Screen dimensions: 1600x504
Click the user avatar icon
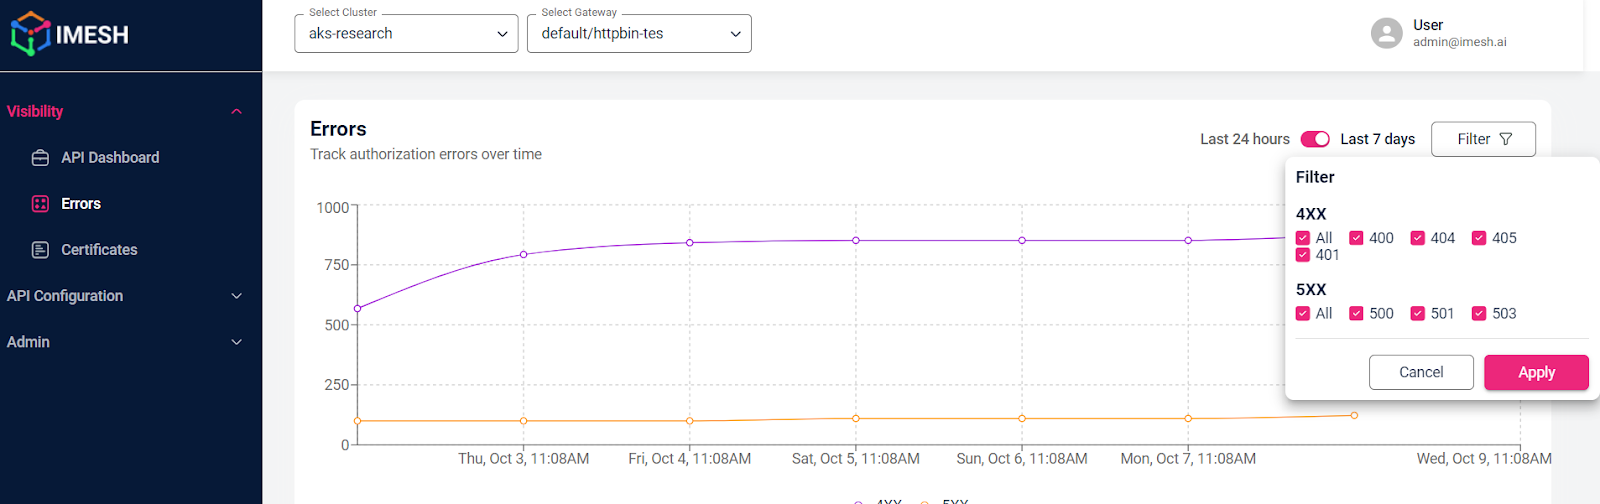(1386, 33)
